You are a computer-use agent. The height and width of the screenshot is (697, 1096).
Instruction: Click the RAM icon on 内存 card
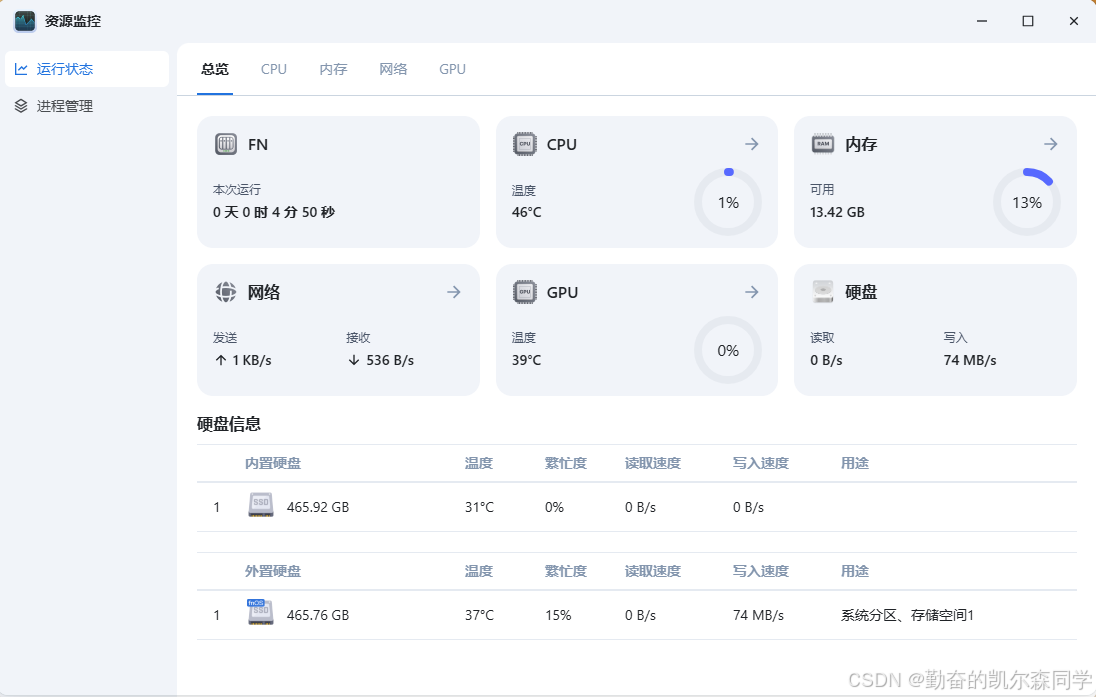(823, 144)
